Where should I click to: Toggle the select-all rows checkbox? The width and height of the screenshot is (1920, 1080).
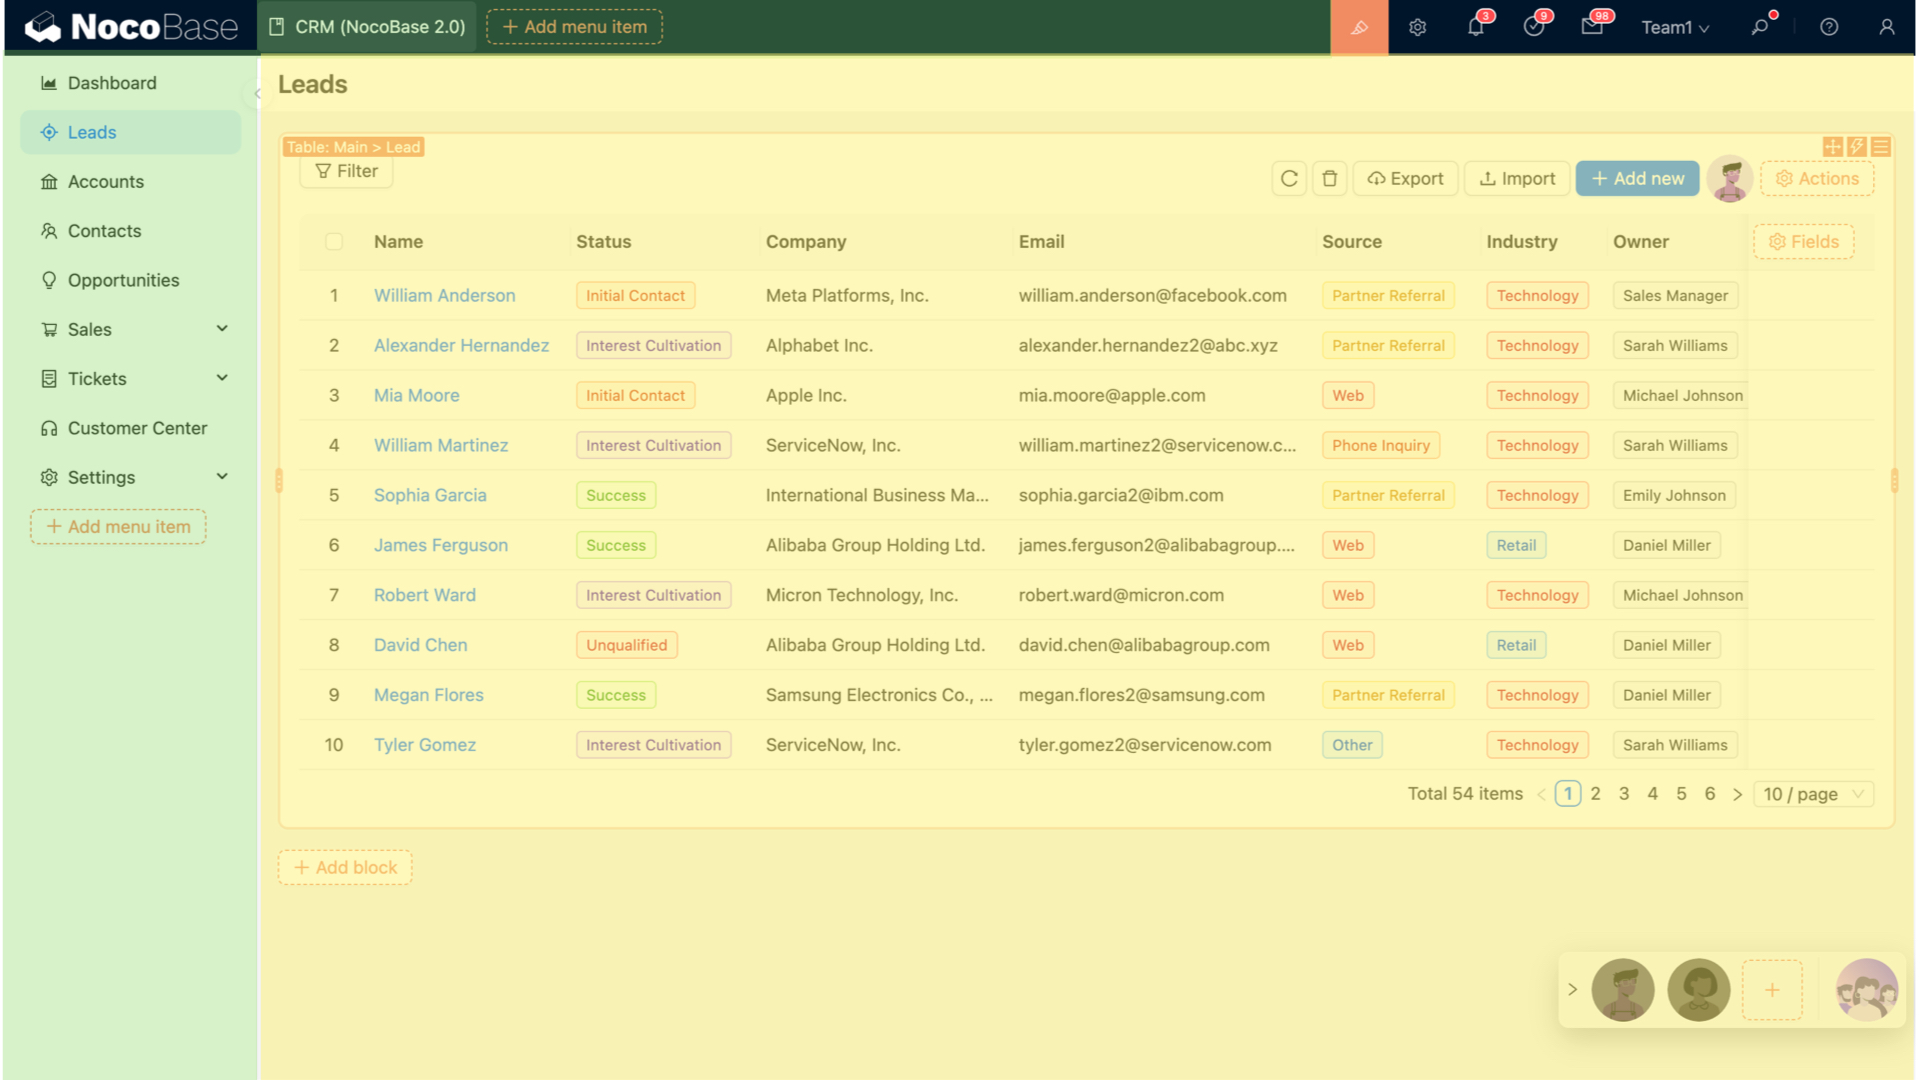point(334,241)
